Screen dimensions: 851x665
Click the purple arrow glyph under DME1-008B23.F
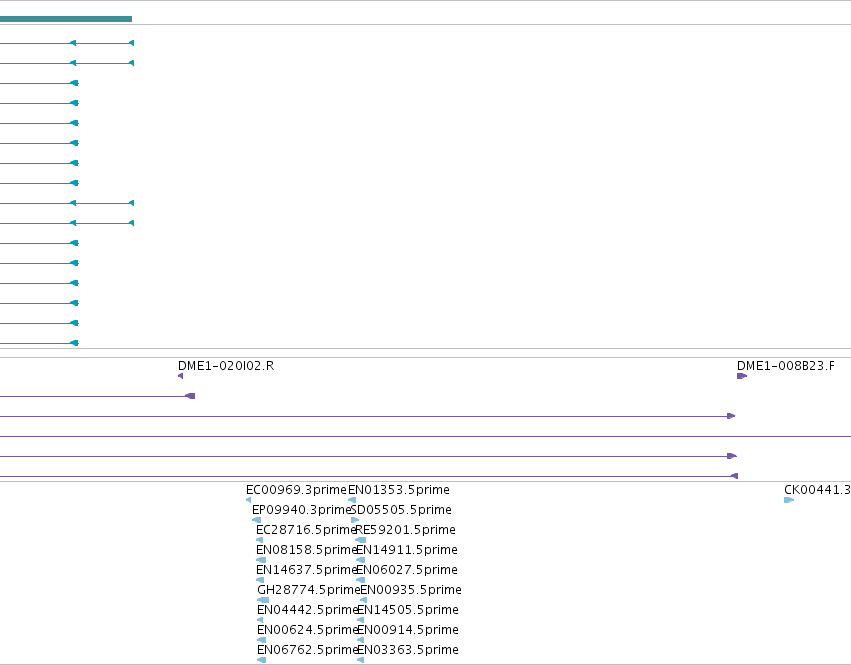pyautogui.click(x=742, y=376)
